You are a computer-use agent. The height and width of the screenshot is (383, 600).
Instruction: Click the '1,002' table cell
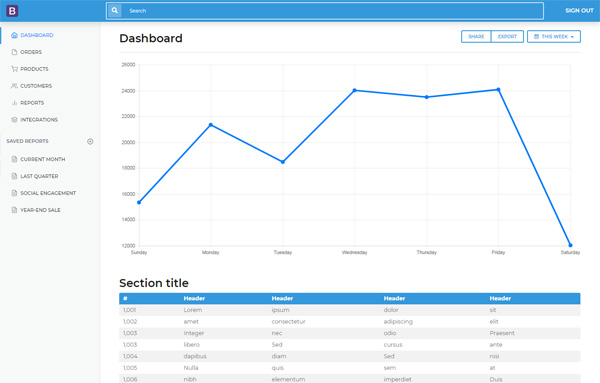(130, 321)
